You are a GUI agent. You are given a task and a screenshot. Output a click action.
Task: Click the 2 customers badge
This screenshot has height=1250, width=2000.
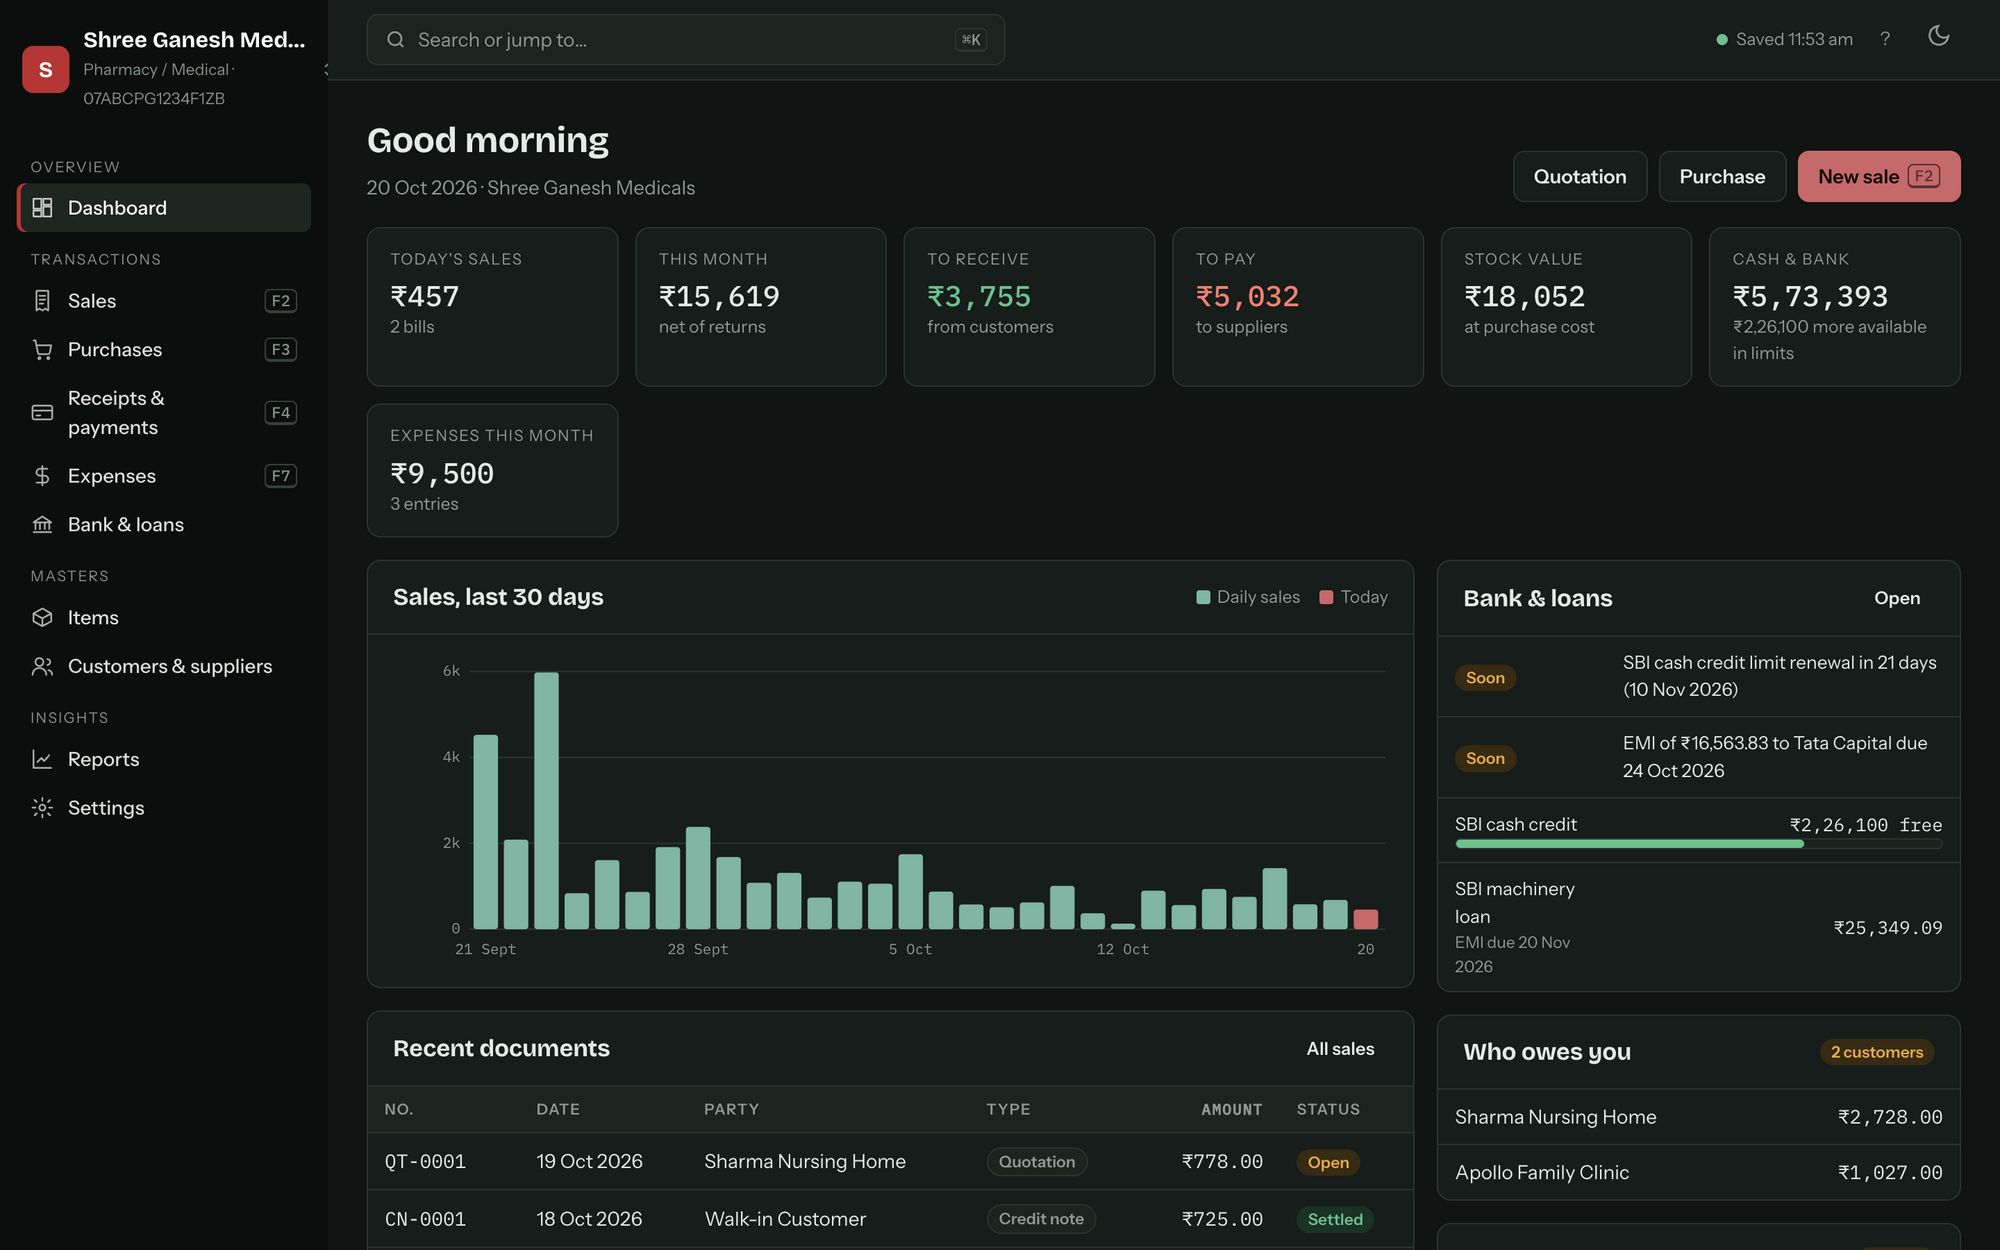pos(1877,1052)
